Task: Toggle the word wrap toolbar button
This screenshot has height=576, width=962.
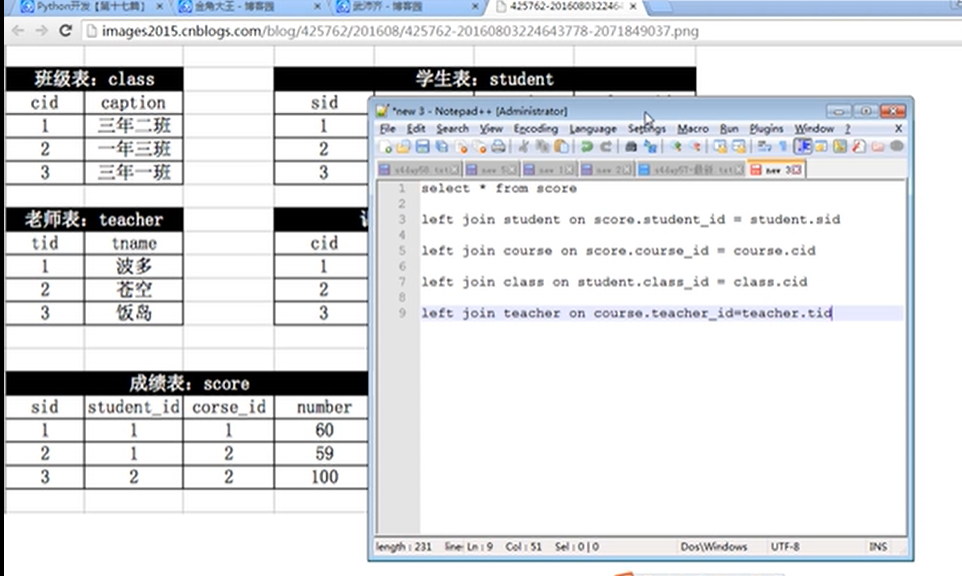Action: [x=763, y=147]
